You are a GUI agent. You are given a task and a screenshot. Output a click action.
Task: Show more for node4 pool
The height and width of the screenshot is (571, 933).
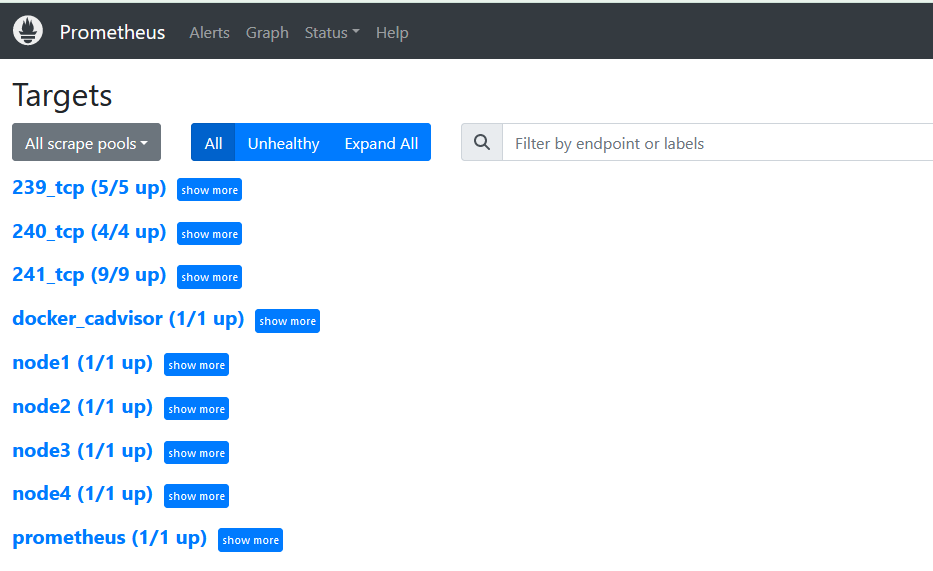(x=196, y=496)
